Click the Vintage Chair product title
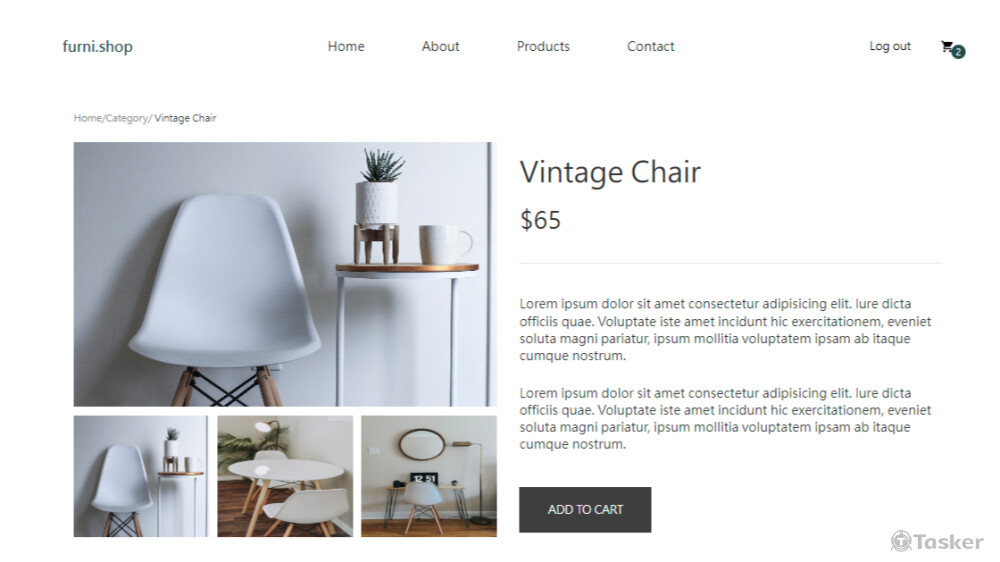Viewport: 1000px width, 562px height. click(x=610, y=172)
